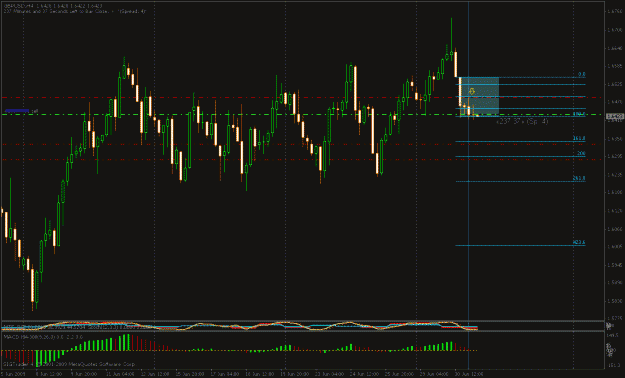Click the 5 Jun 2009 time label

point(12,374)
